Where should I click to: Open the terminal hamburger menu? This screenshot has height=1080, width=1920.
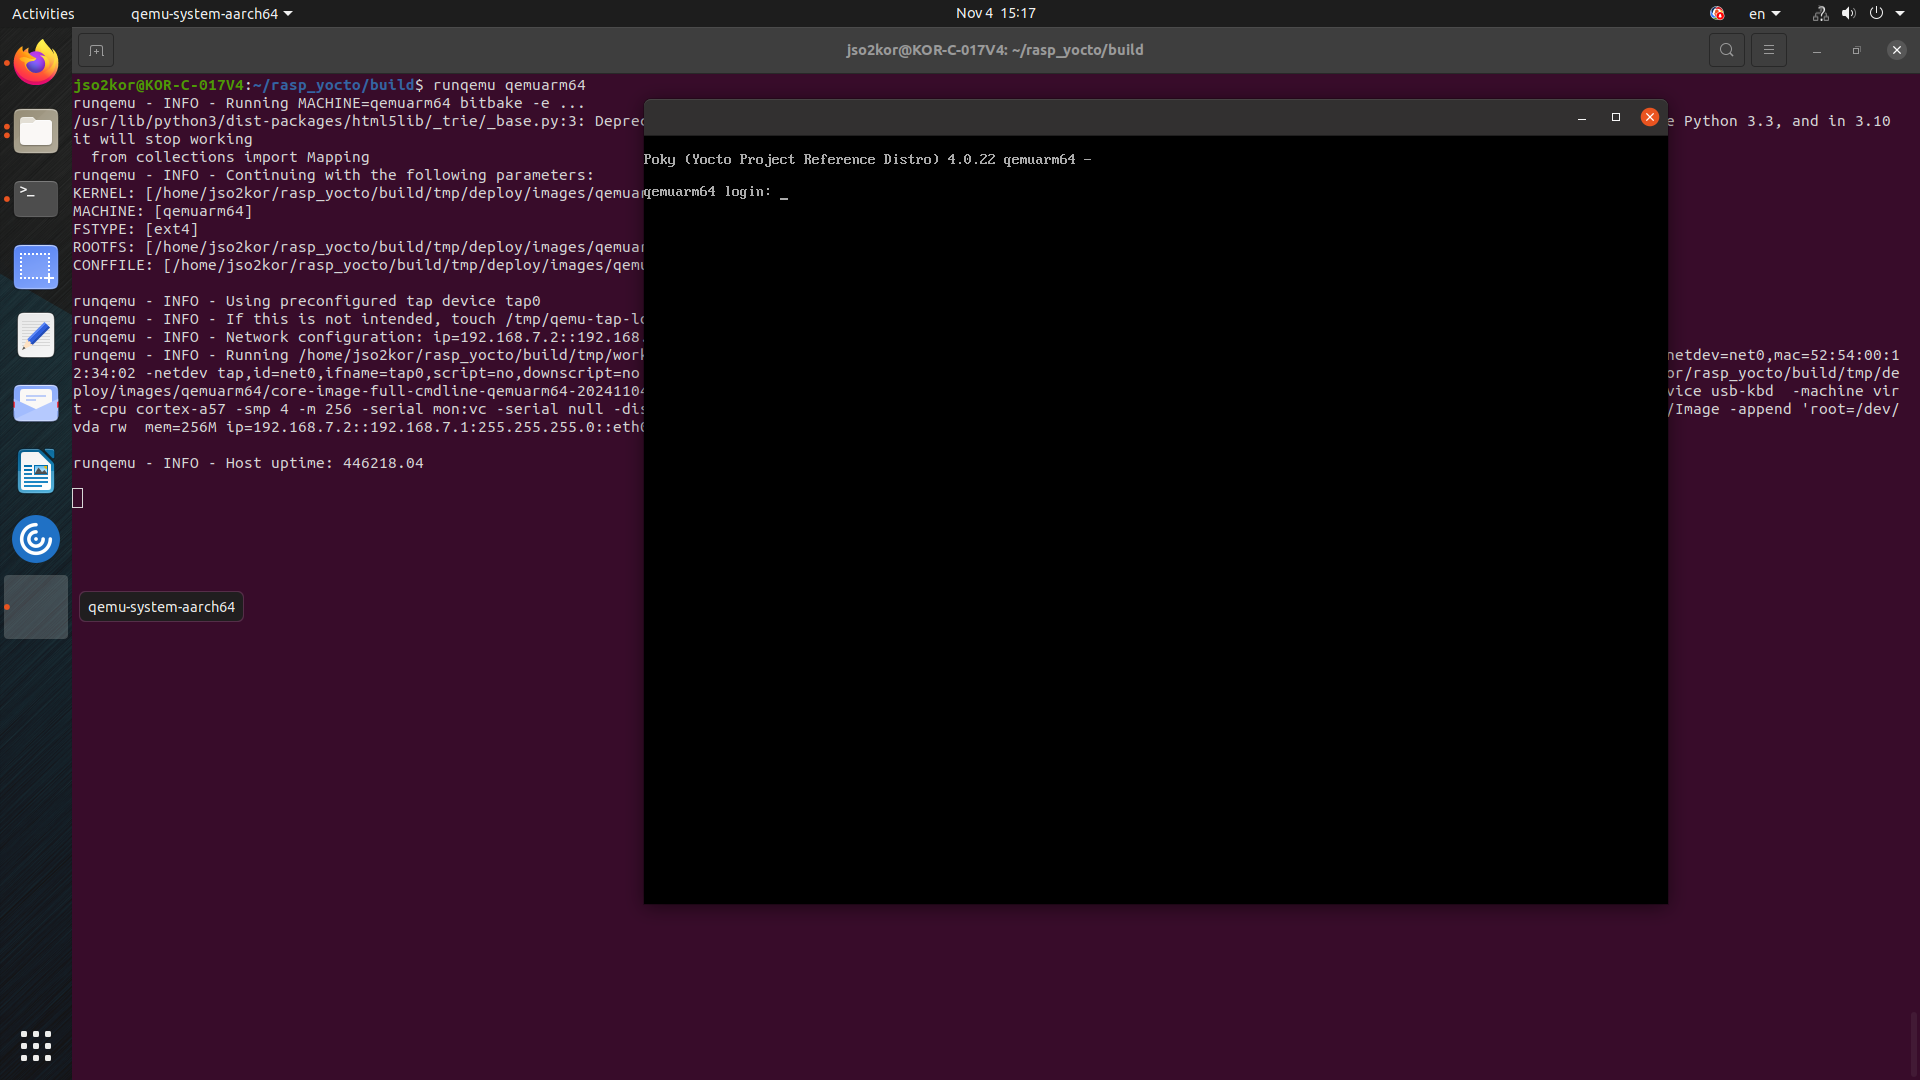[1768, 50]
